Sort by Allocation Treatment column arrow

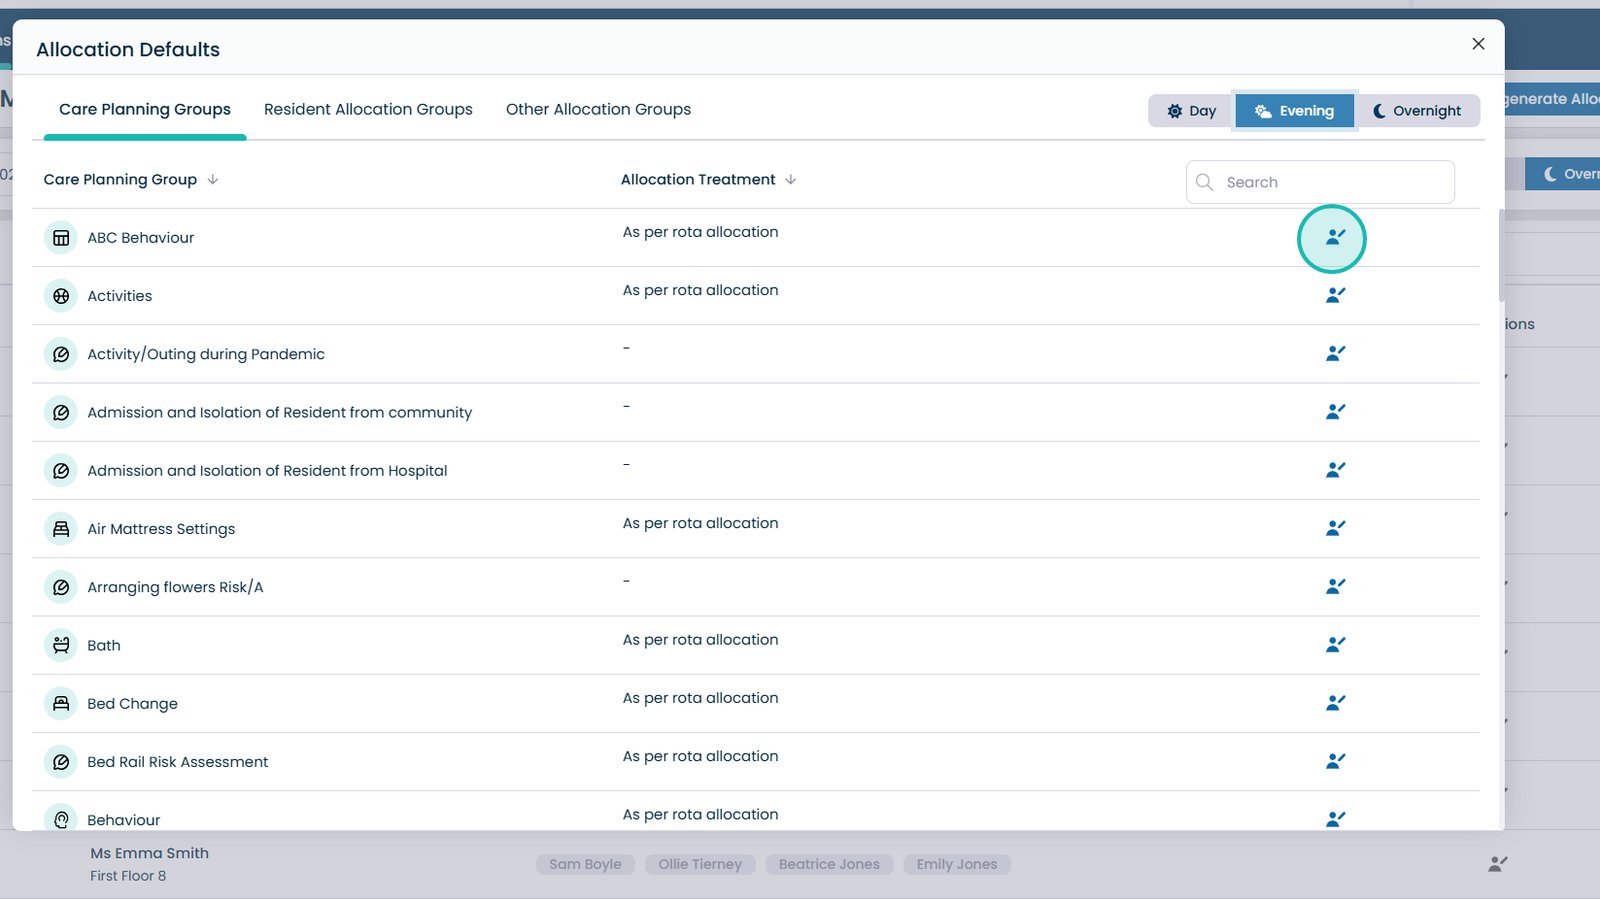791,180
